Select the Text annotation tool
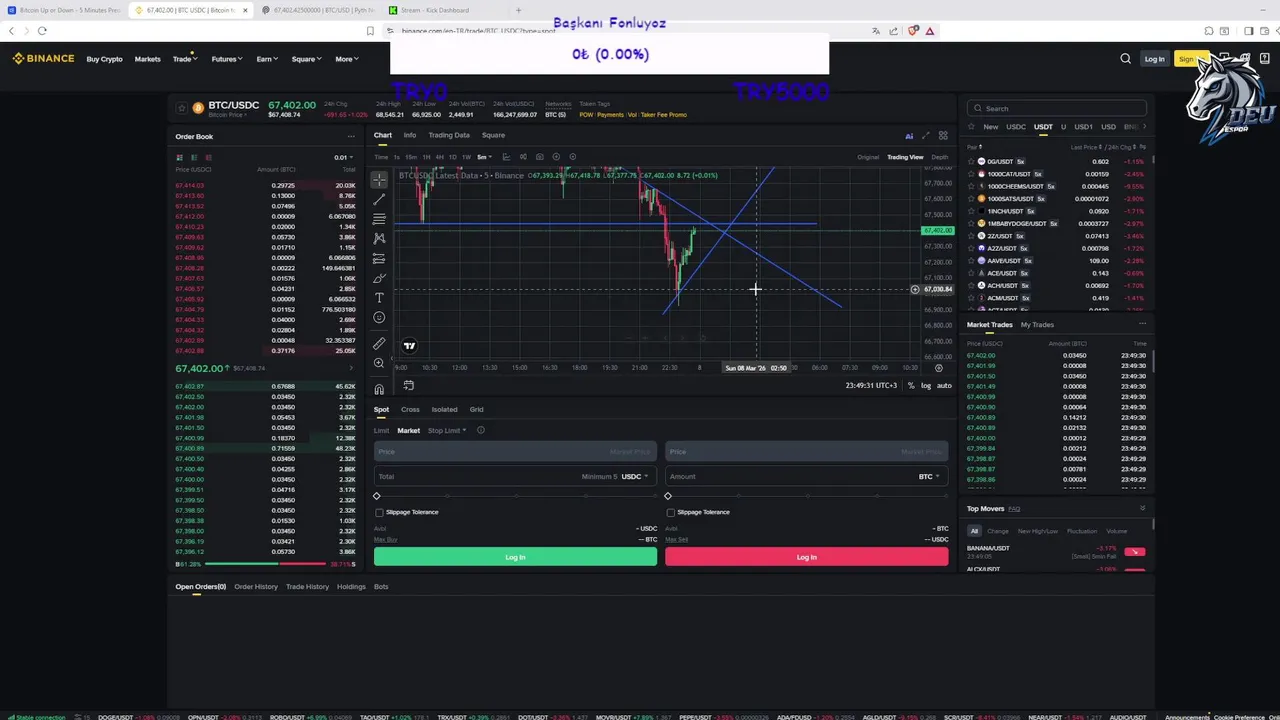This screenshot has width=1280, height=720. pos(379,298)
